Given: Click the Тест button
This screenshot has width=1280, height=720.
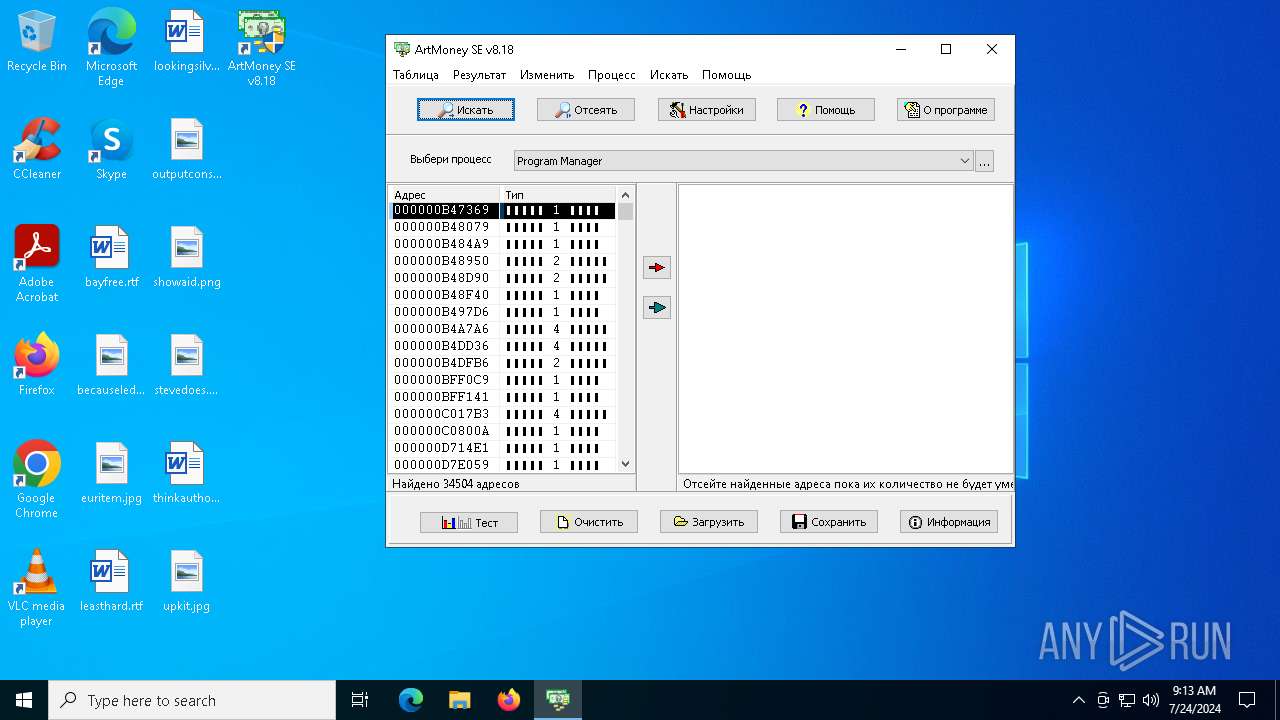Looking at the screenshot, I should (469, 522).
